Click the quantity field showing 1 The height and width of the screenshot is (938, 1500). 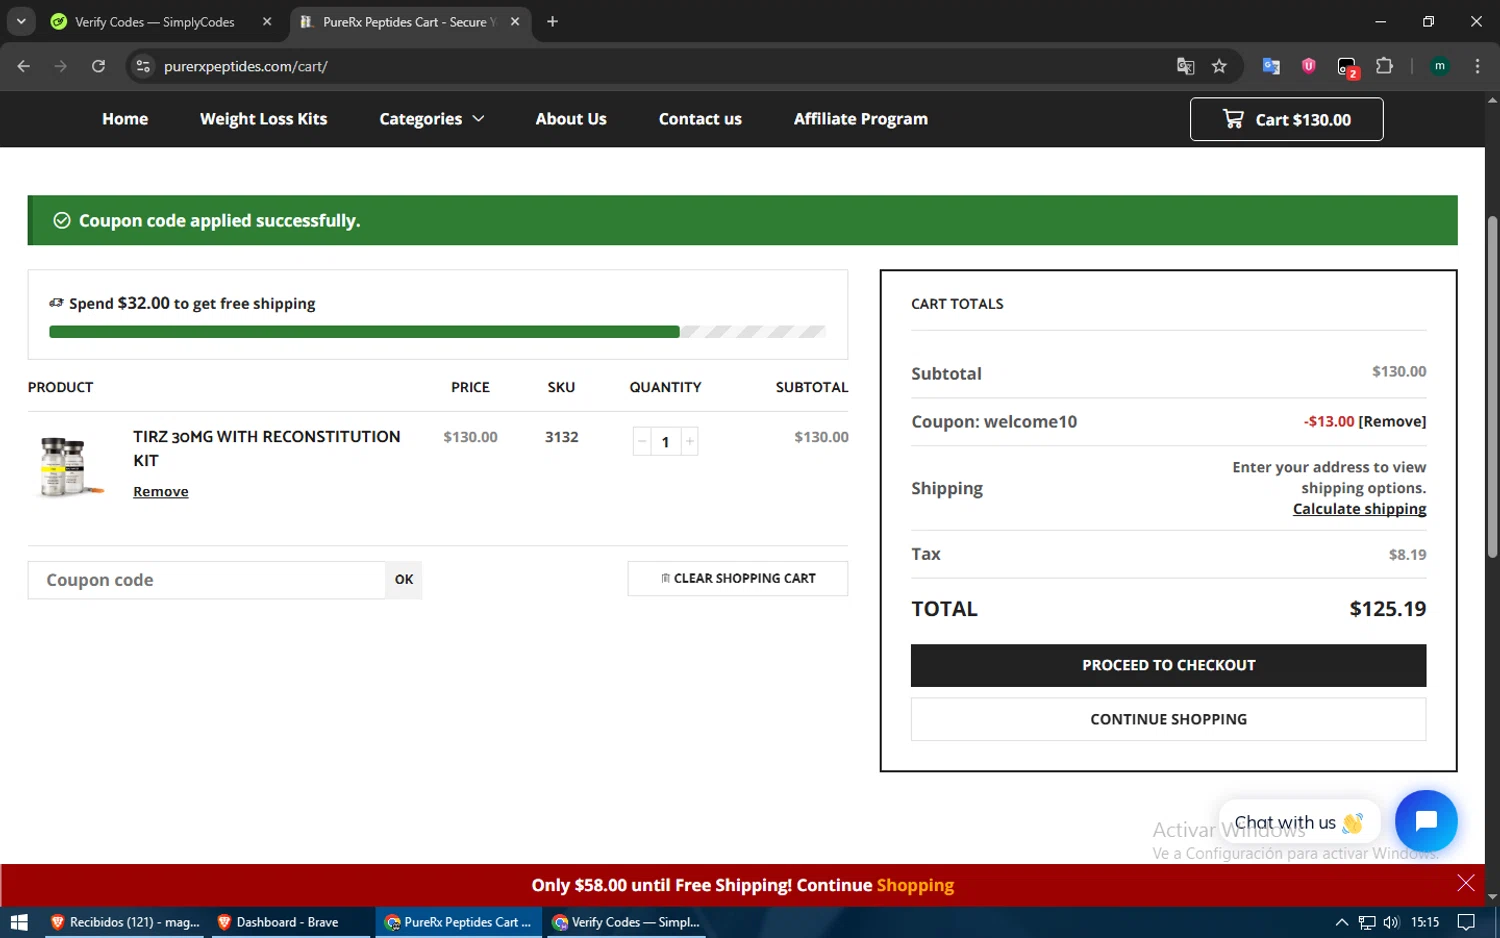click(x=665, y=441)
